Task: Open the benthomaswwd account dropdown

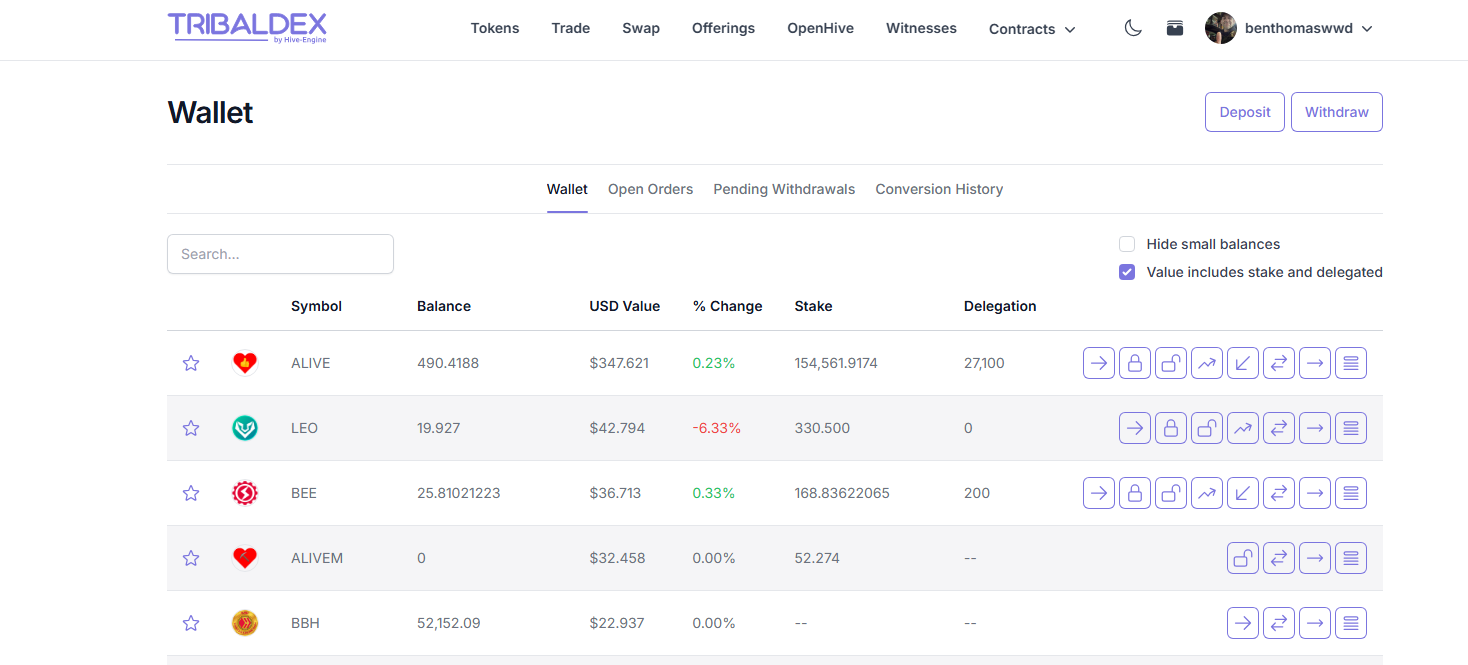Action: (x=1290, y=29)
